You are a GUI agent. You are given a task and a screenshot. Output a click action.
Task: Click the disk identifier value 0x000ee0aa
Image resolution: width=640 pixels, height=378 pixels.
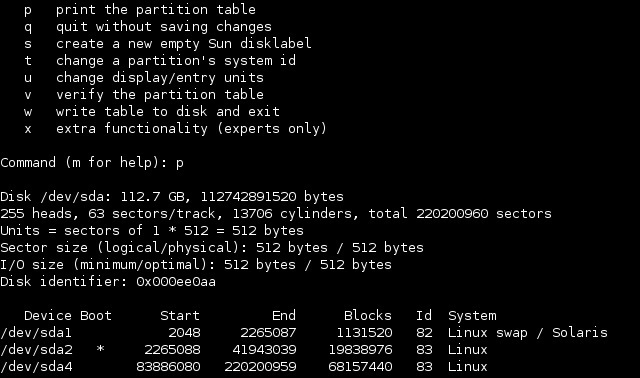point(176,282)
